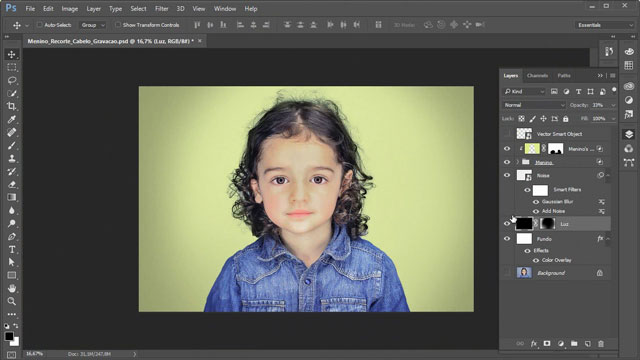Image resolution: width=640 pixels, height=360 pixels.
Task: Click the Add layer style fx icon
Action: (x=533, y=344)
